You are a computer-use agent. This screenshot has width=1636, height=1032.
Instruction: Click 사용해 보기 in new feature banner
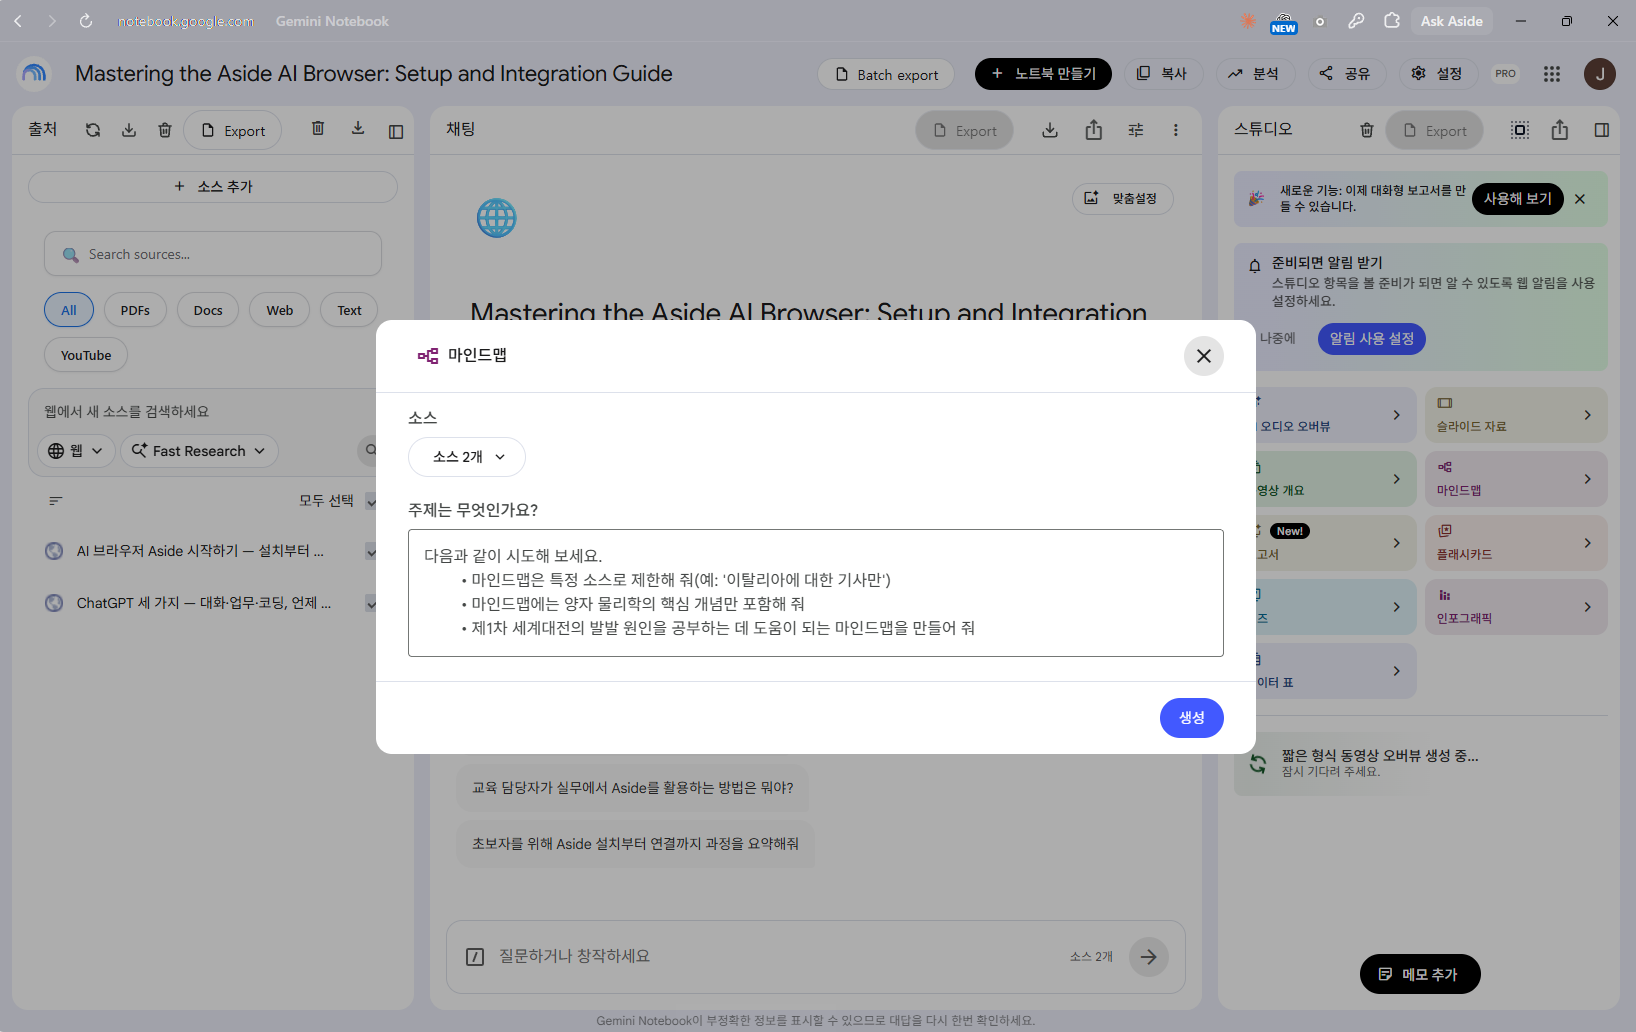[x=1517, y=199]
